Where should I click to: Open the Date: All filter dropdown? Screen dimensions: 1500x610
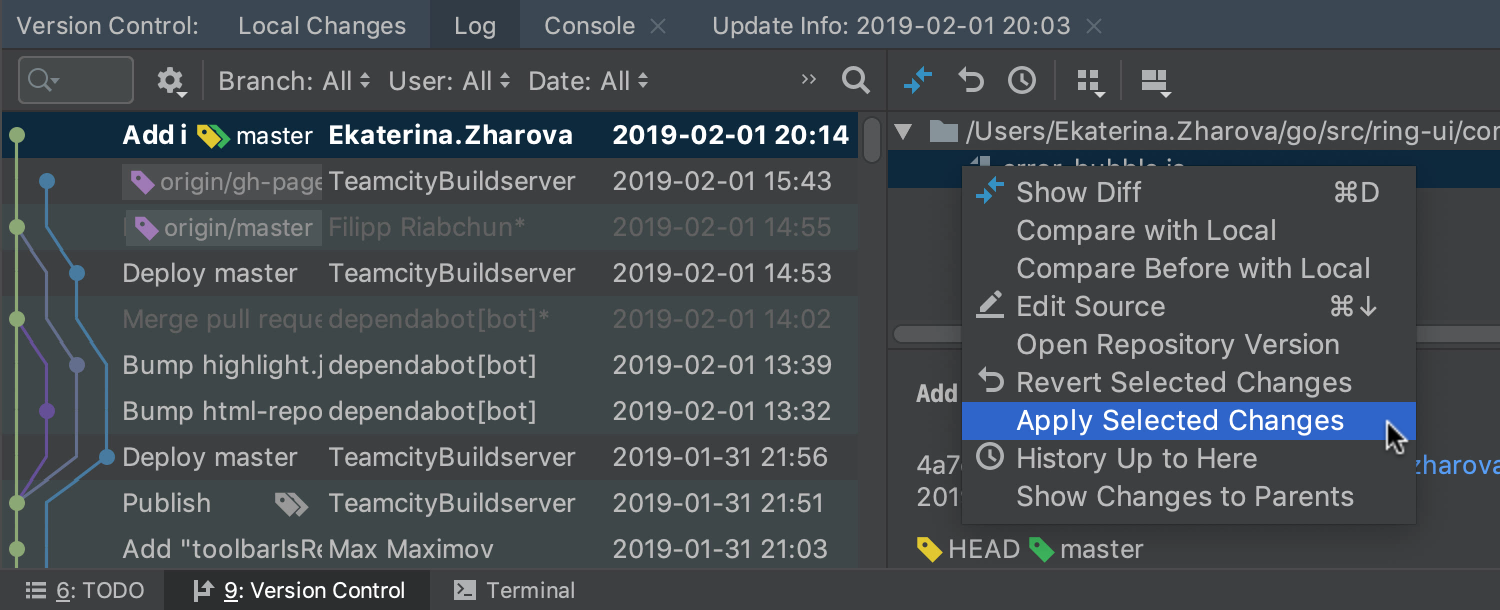[589, 81]
